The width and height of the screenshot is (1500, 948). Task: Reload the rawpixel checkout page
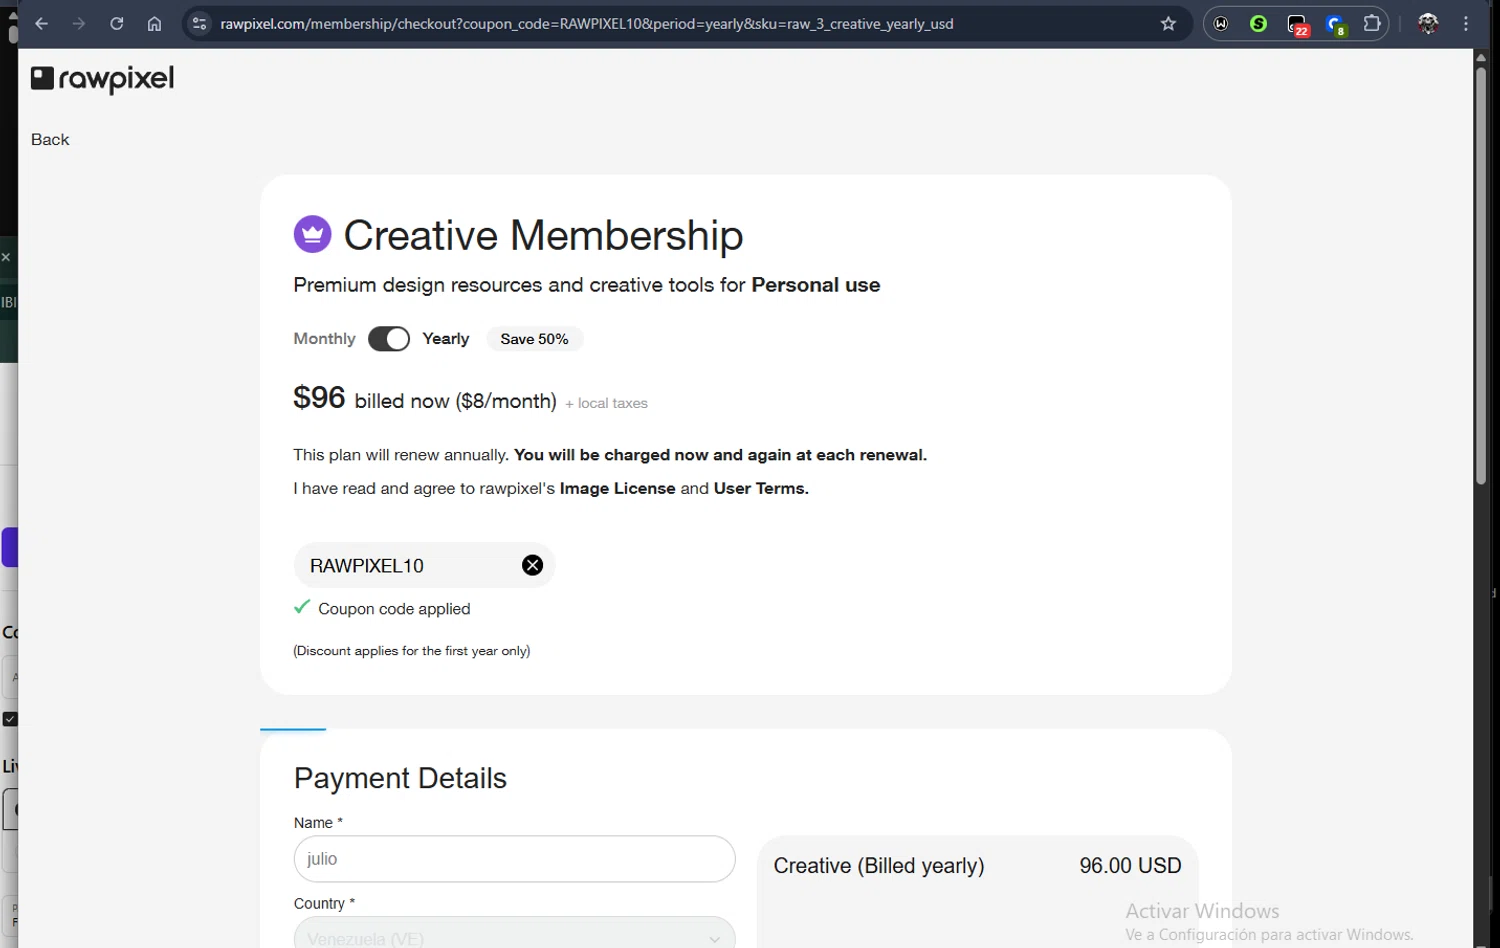tap(117, 23)
